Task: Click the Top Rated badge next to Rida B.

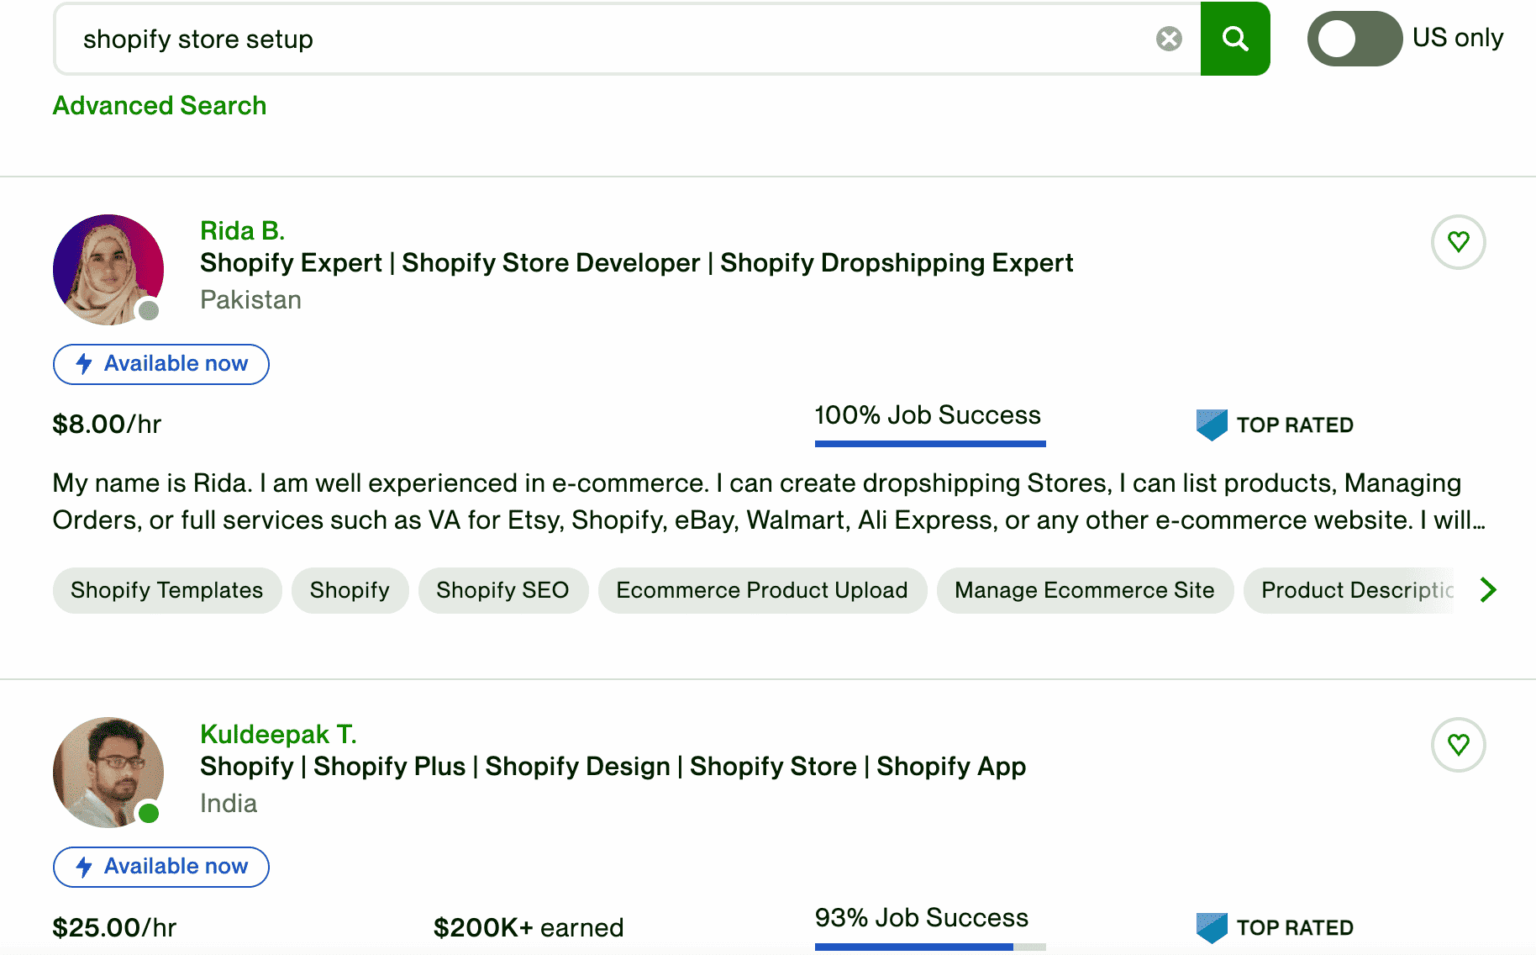Action: tap(1273, 424)
